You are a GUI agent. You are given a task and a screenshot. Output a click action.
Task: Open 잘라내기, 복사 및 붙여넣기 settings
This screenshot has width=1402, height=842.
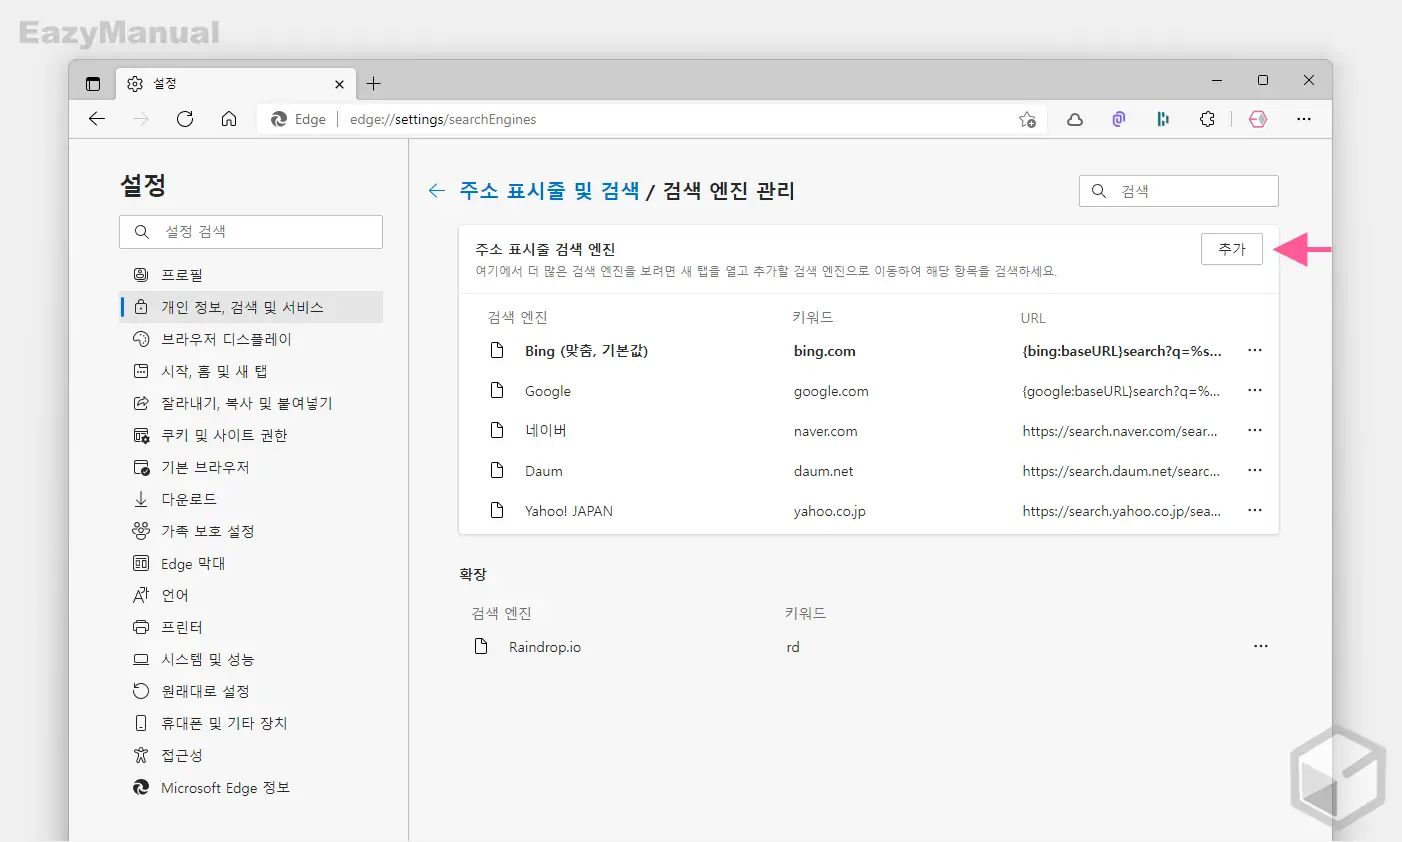[251, 403]
